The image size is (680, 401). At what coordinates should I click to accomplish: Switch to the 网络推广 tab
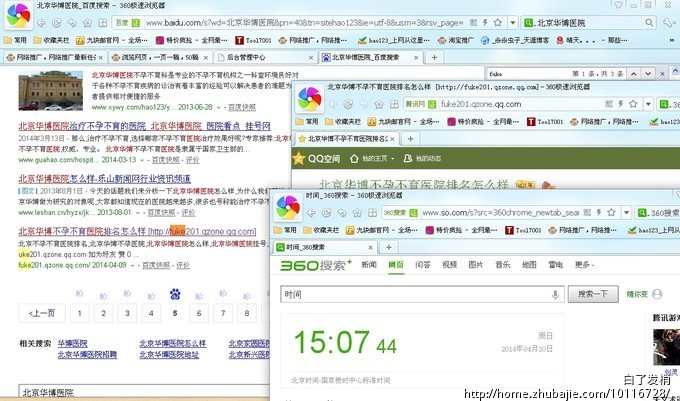coord(54,57)
